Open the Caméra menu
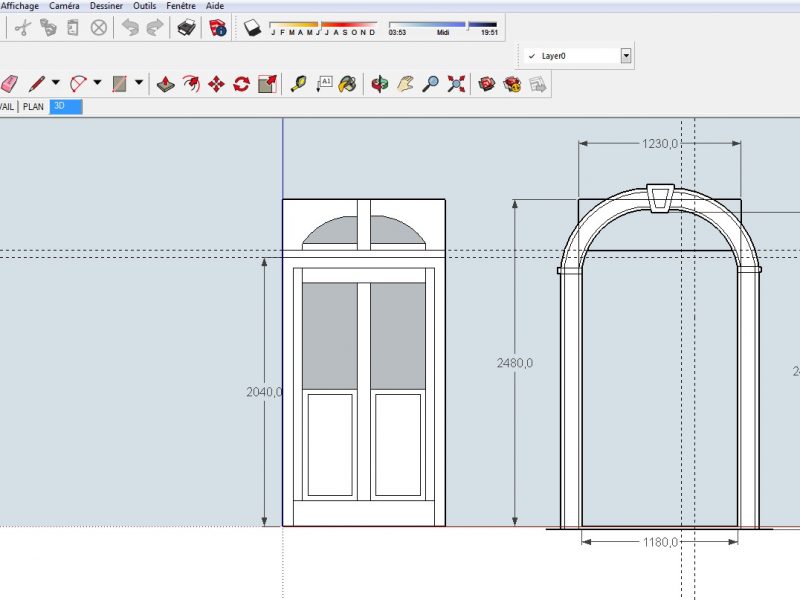800x600 pixels. pyautogui.click(x=64, y=6)
